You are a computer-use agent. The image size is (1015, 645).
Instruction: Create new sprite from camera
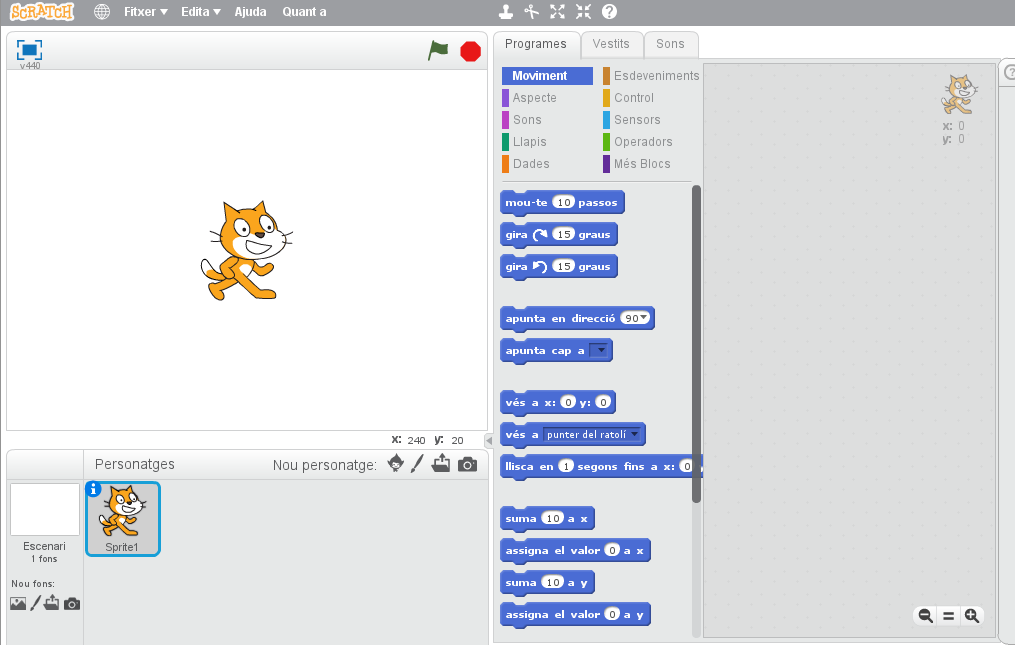[467, 464]
